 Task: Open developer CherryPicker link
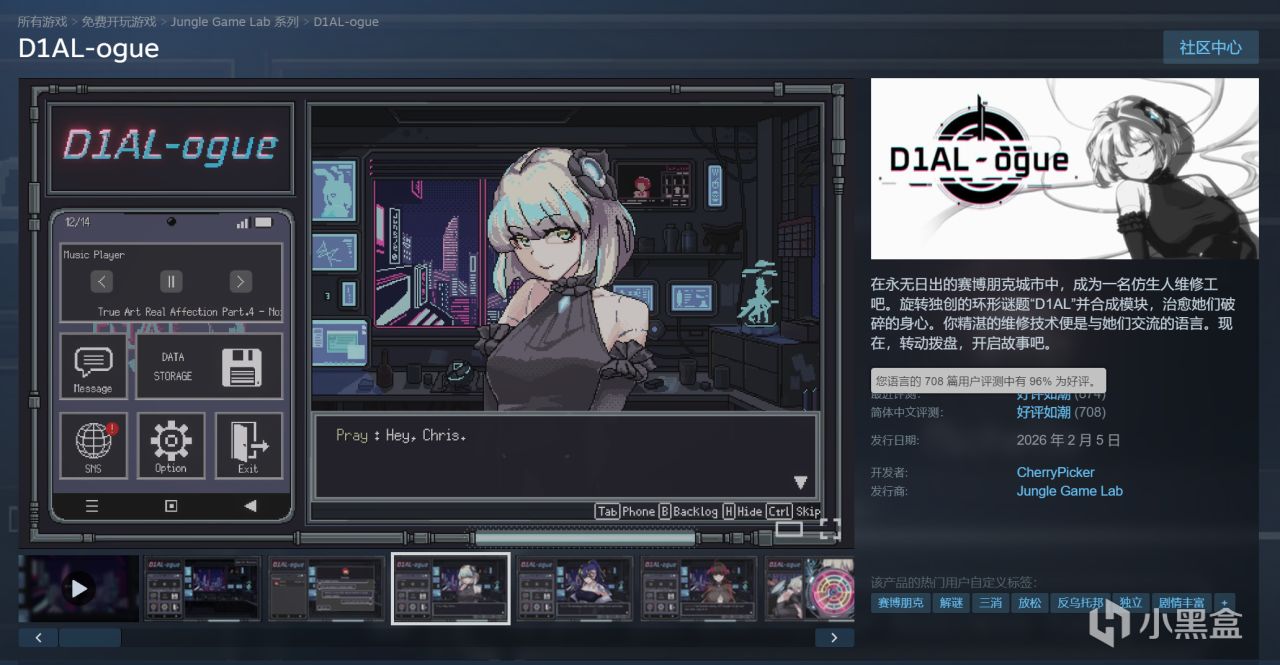[x=1056, y=472]
